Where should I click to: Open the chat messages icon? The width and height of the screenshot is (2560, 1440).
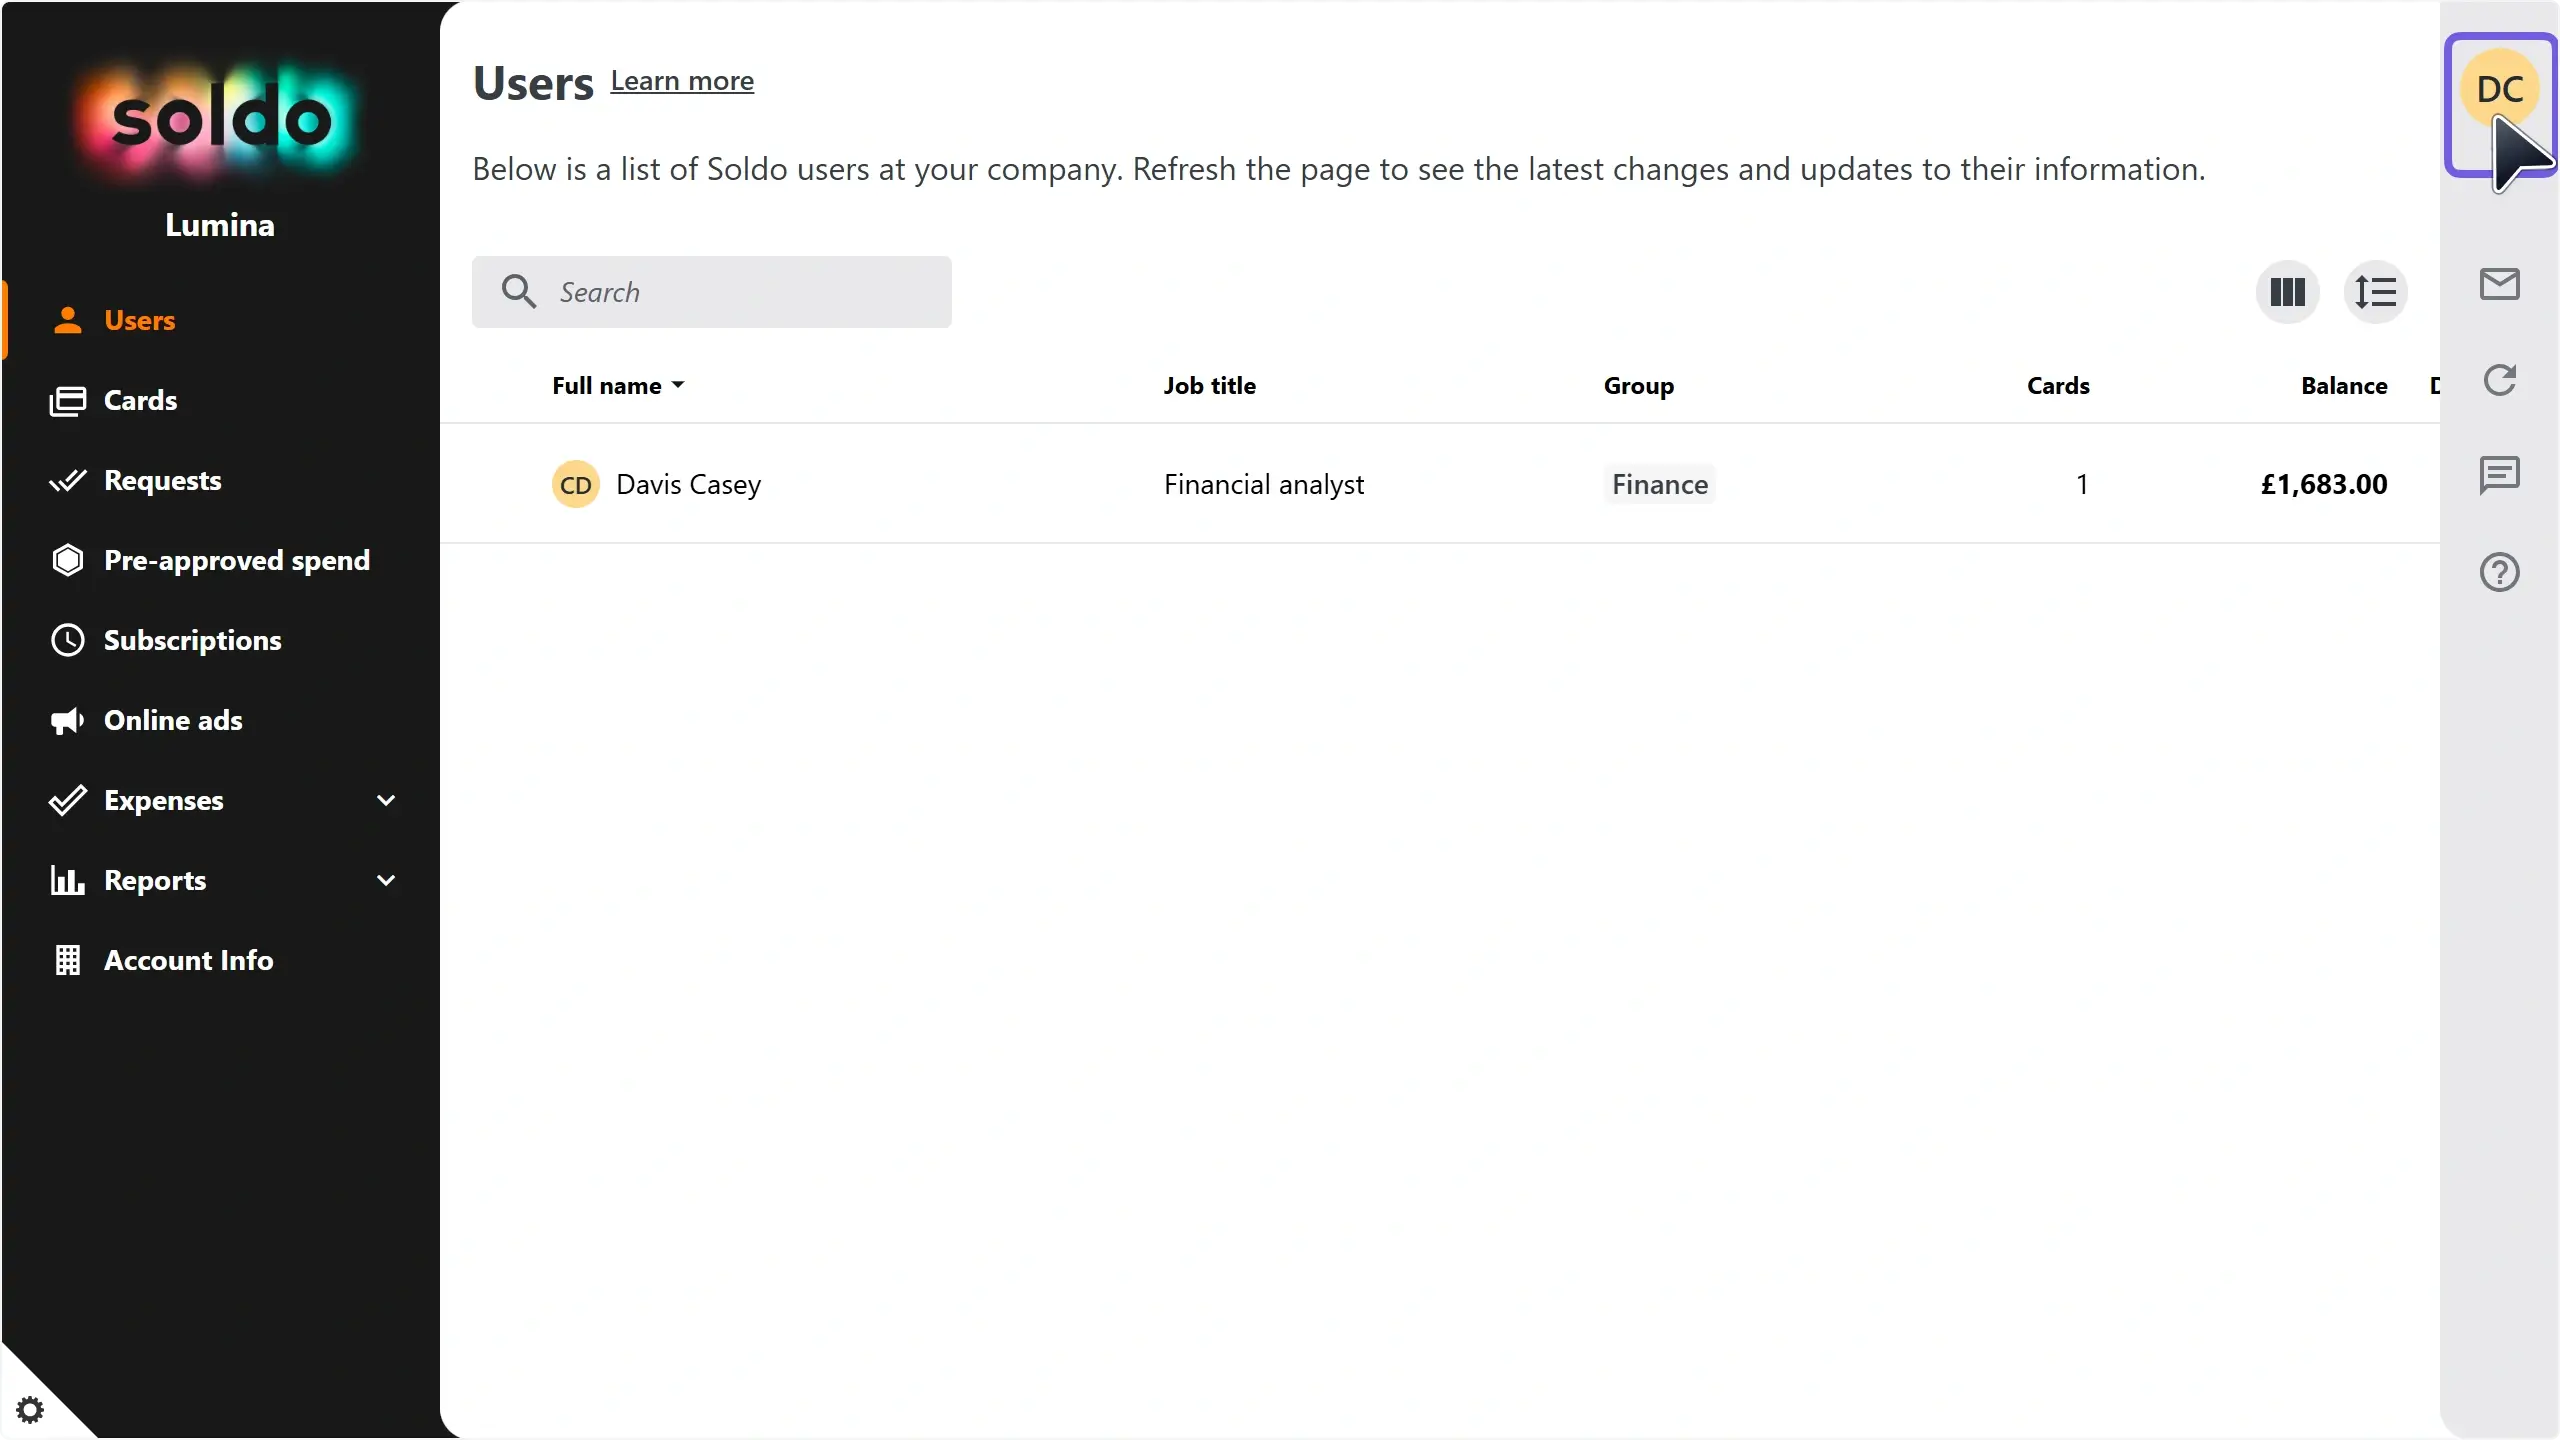click(x=2499, y=475)
